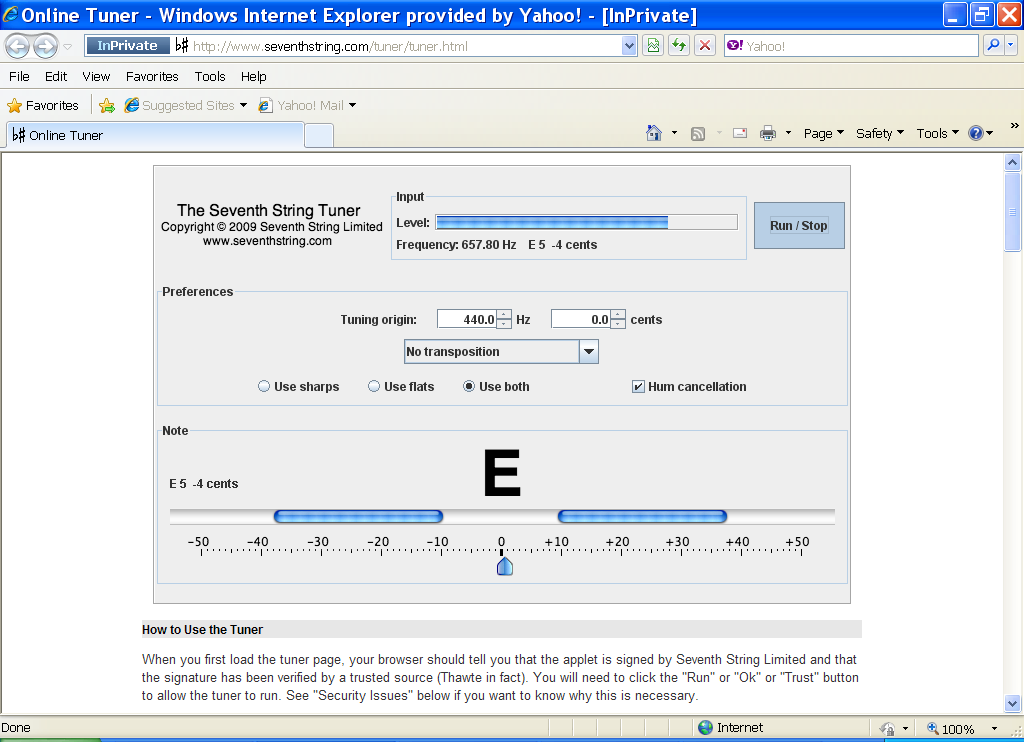This screenshot has width=1024, height=742.
Task: Click the vertical scrollbar thumb
Action: click(1012, 212)
